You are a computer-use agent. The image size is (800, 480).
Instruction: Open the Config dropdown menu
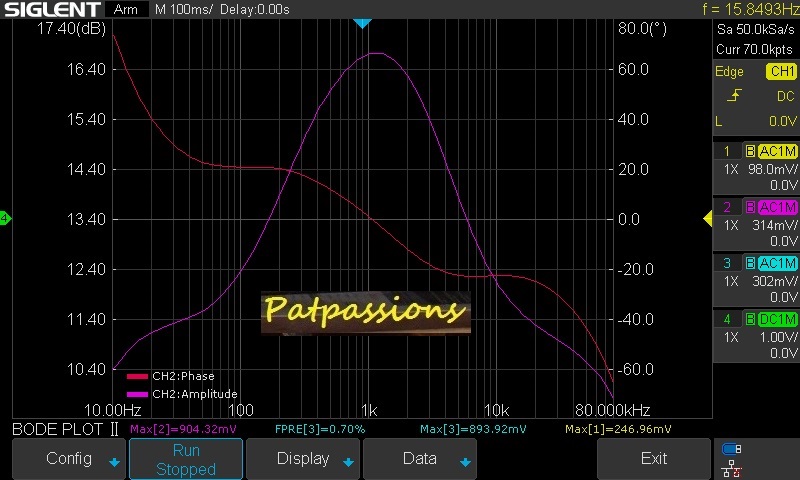69,459
